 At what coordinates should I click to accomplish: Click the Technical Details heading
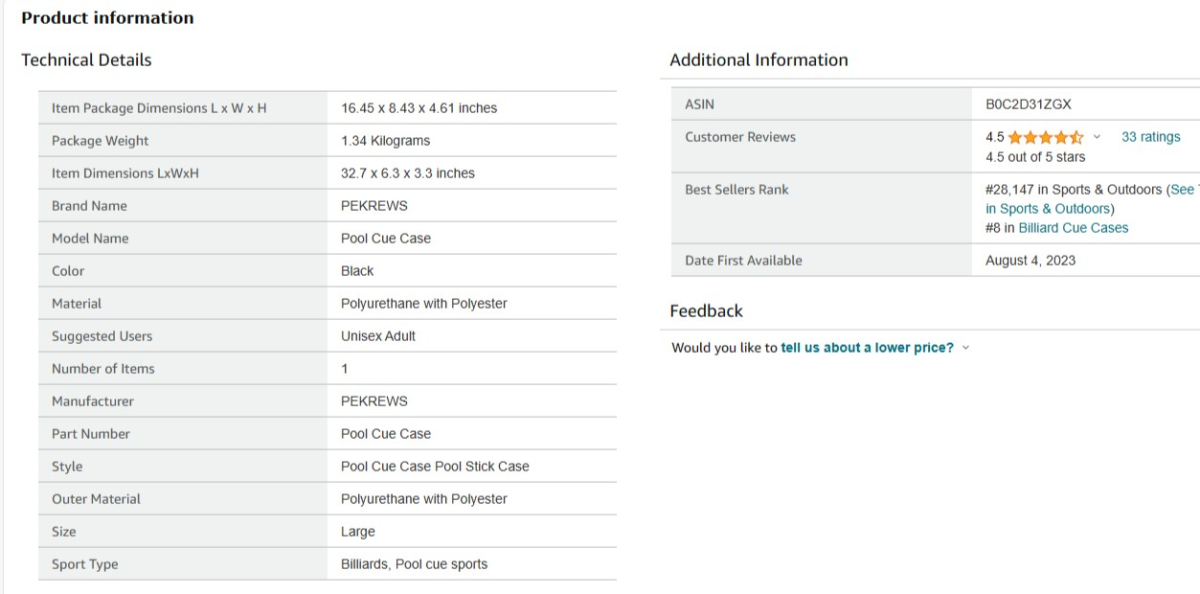[x=86, y=60]
